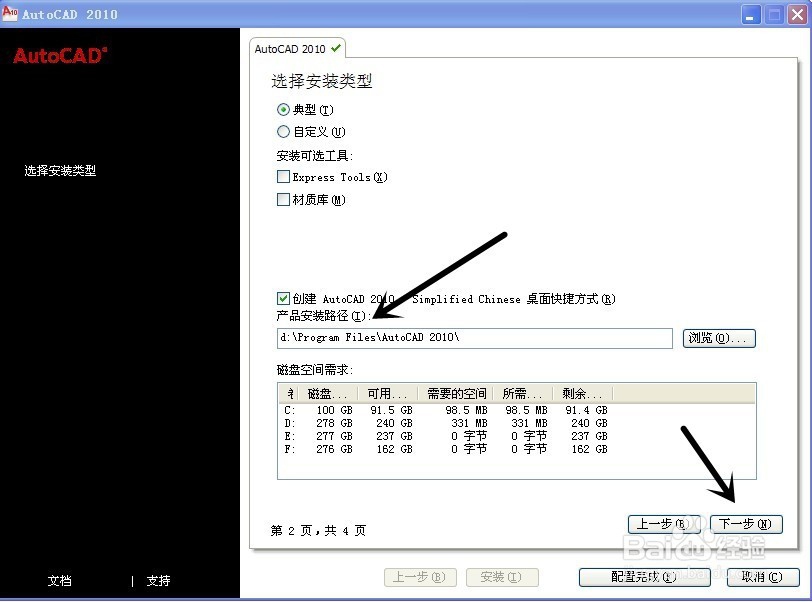Click the 取消(C) button
The height and width of the screenshot is (602, 812).
763,577
